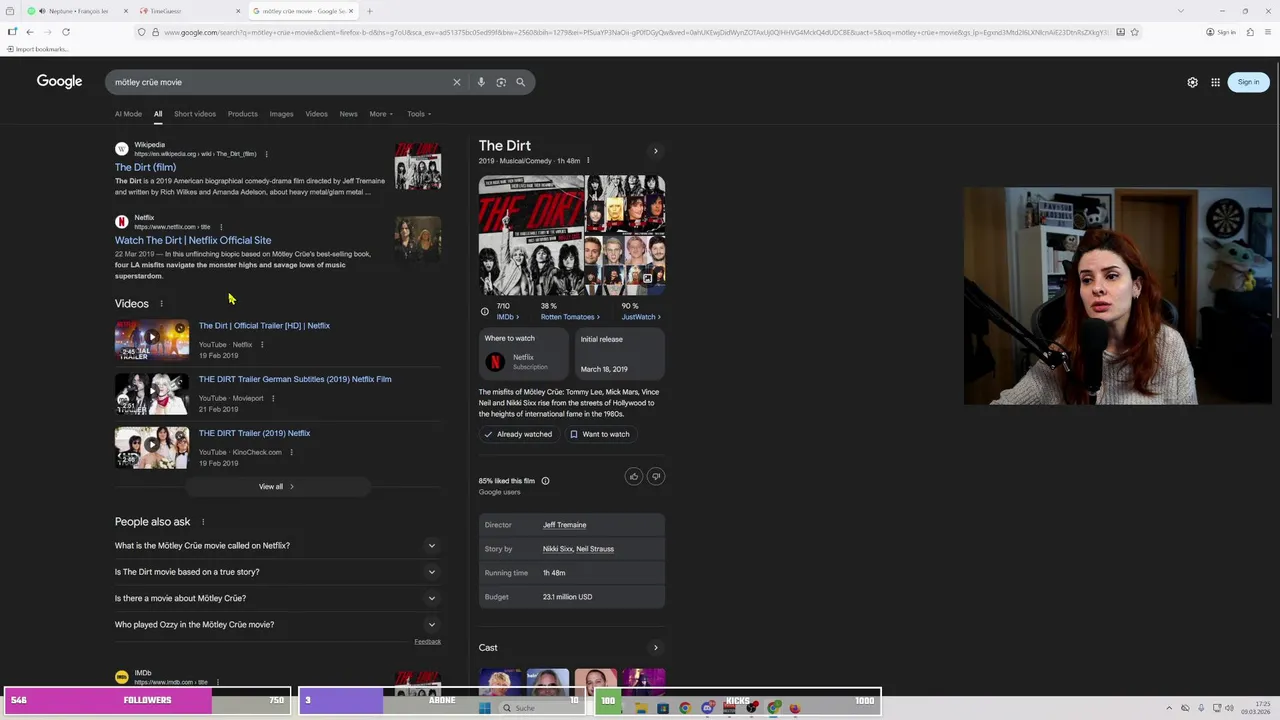The image size is (1280, 720).
Task: Open more options for the Wikipedia result
Action: (266, 154)
